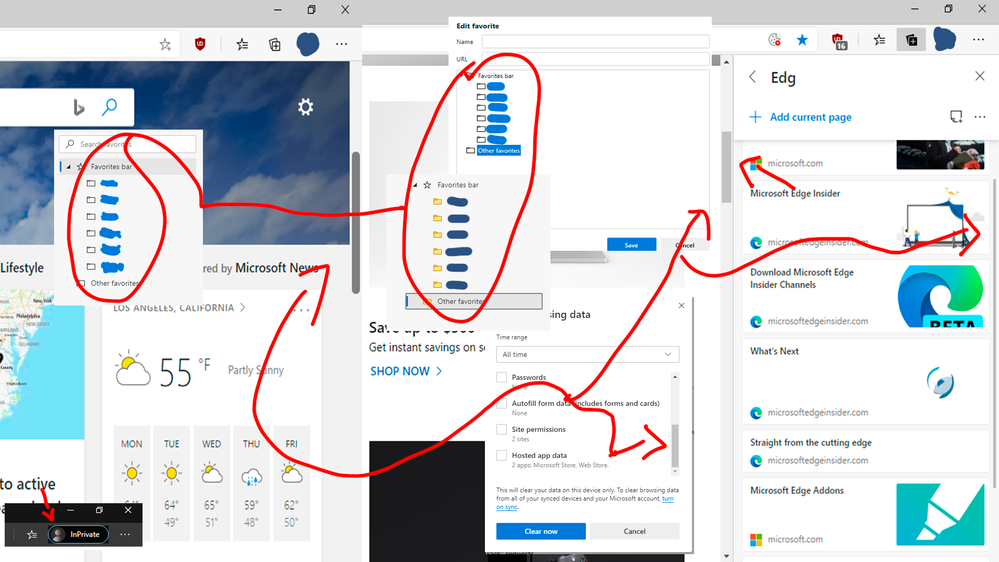Open What's Next collection card
Screen dimensions: 999x562
866,382
